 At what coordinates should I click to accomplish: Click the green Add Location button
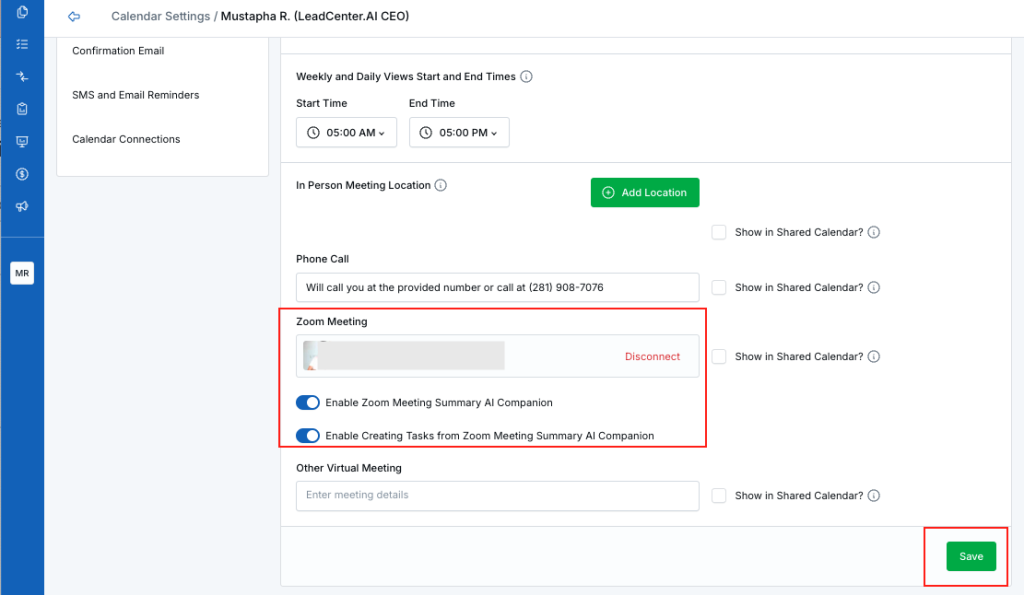click(x=645, y=192)
